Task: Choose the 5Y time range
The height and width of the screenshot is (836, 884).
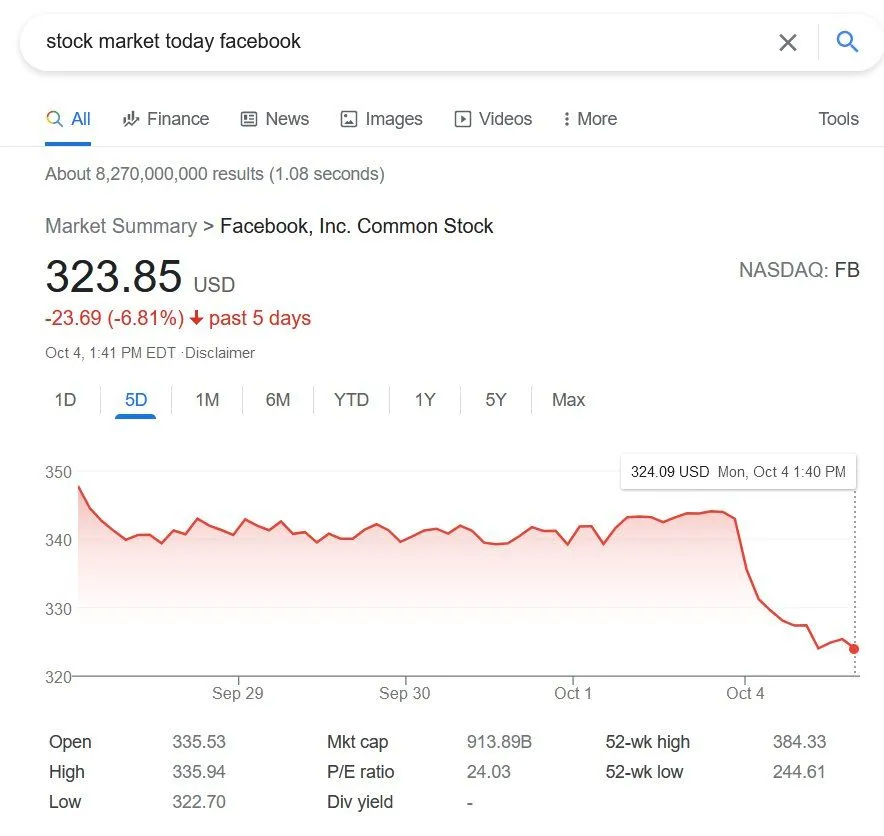Action: (495, 399)
